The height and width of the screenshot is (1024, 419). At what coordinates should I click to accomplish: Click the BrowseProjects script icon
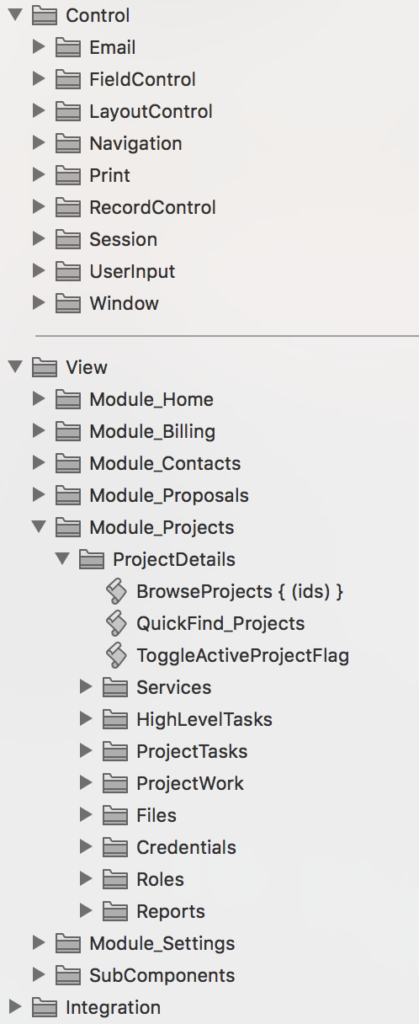(x=116, y=592)
